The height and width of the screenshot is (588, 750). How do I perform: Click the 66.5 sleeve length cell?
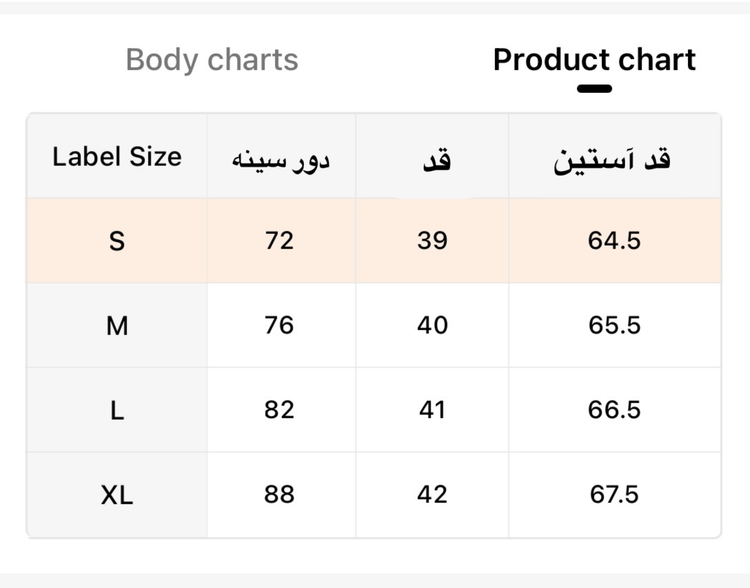click(615, 410)
